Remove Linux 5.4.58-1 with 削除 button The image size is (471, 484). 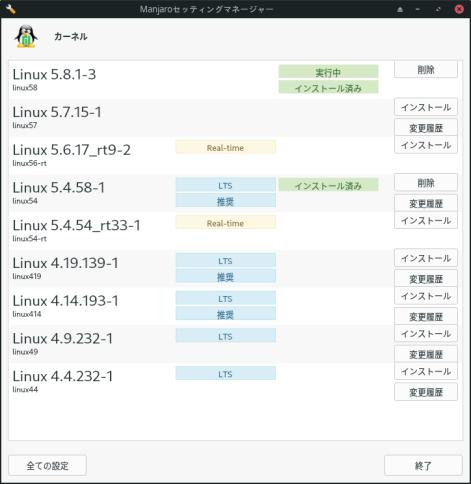[426, 183]
